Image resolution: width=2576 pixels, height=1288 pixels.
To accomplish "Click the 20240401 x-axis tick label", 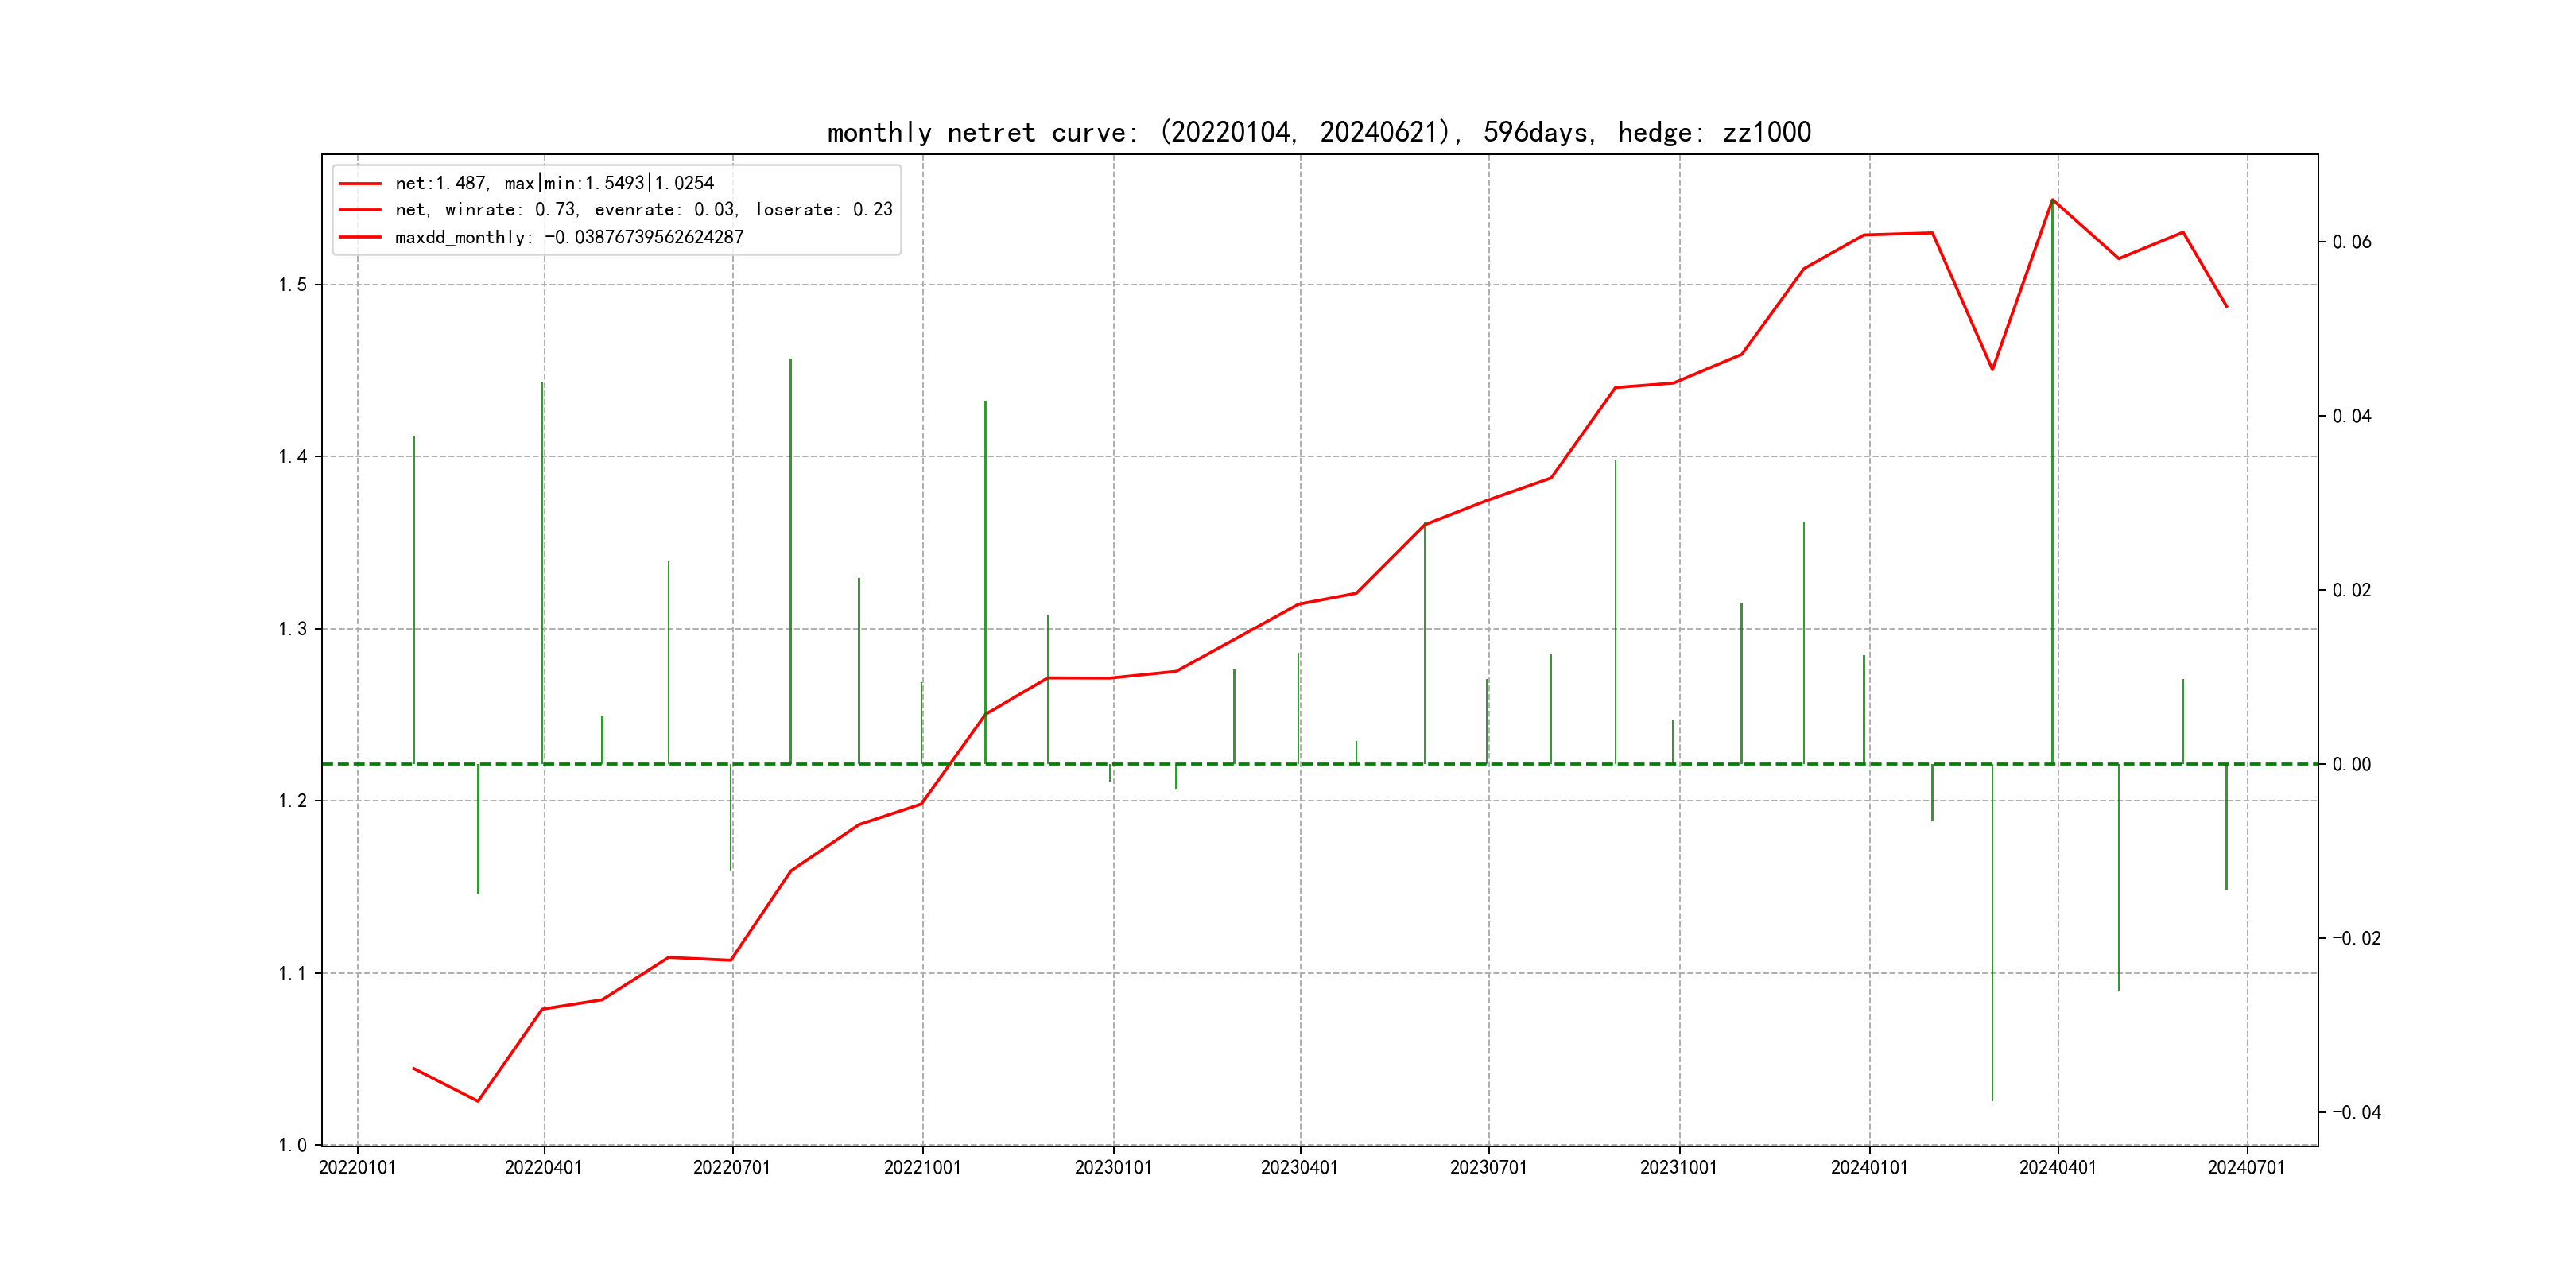I will (x=2057, y=1168).
